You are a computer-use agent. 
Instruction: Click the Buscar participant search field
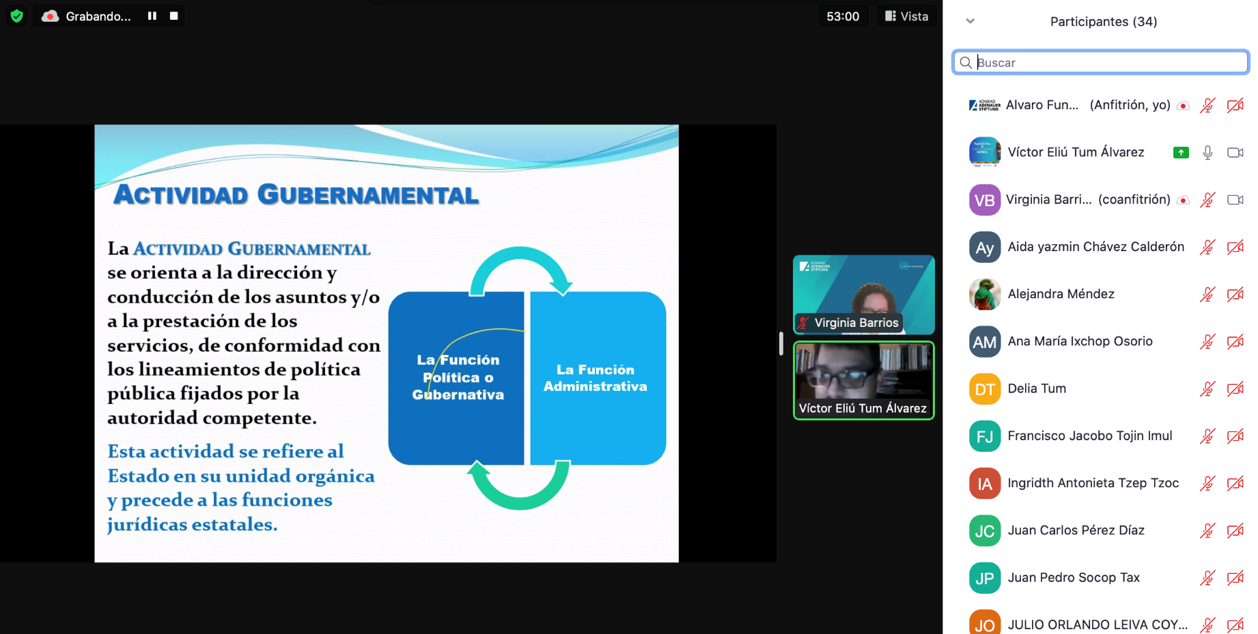pyautogui.click(x=1100, y=62)
